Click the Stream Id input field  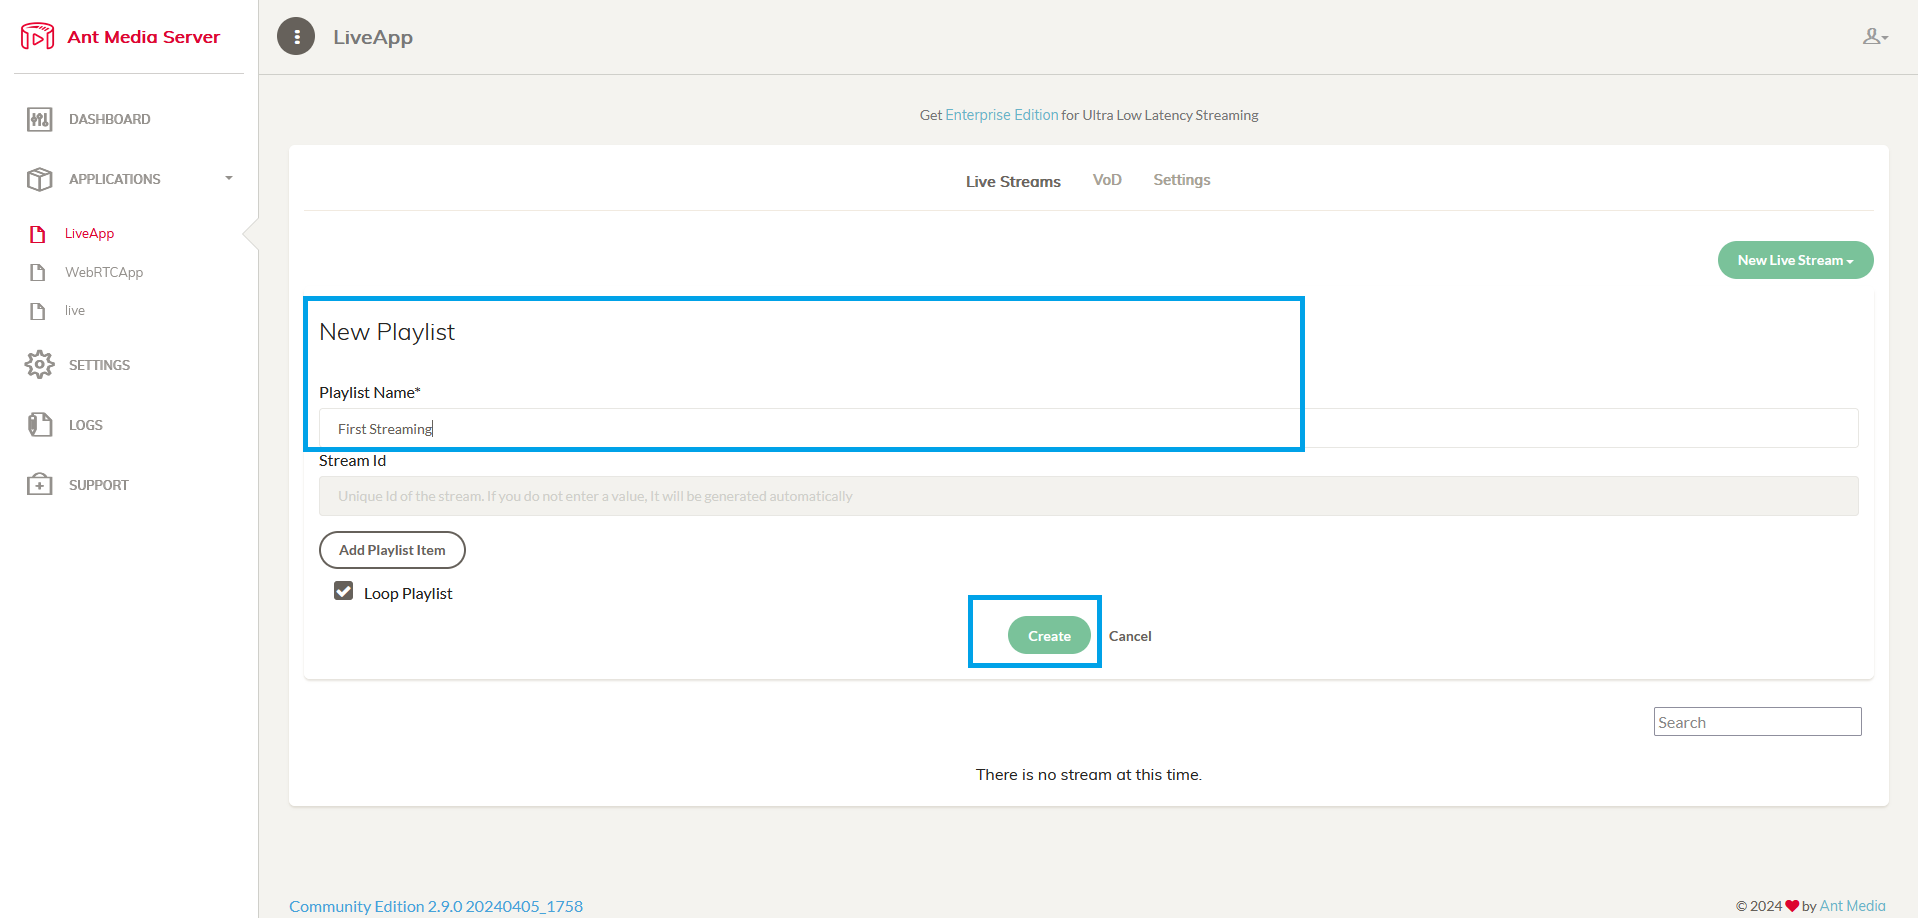(1088, 496)
